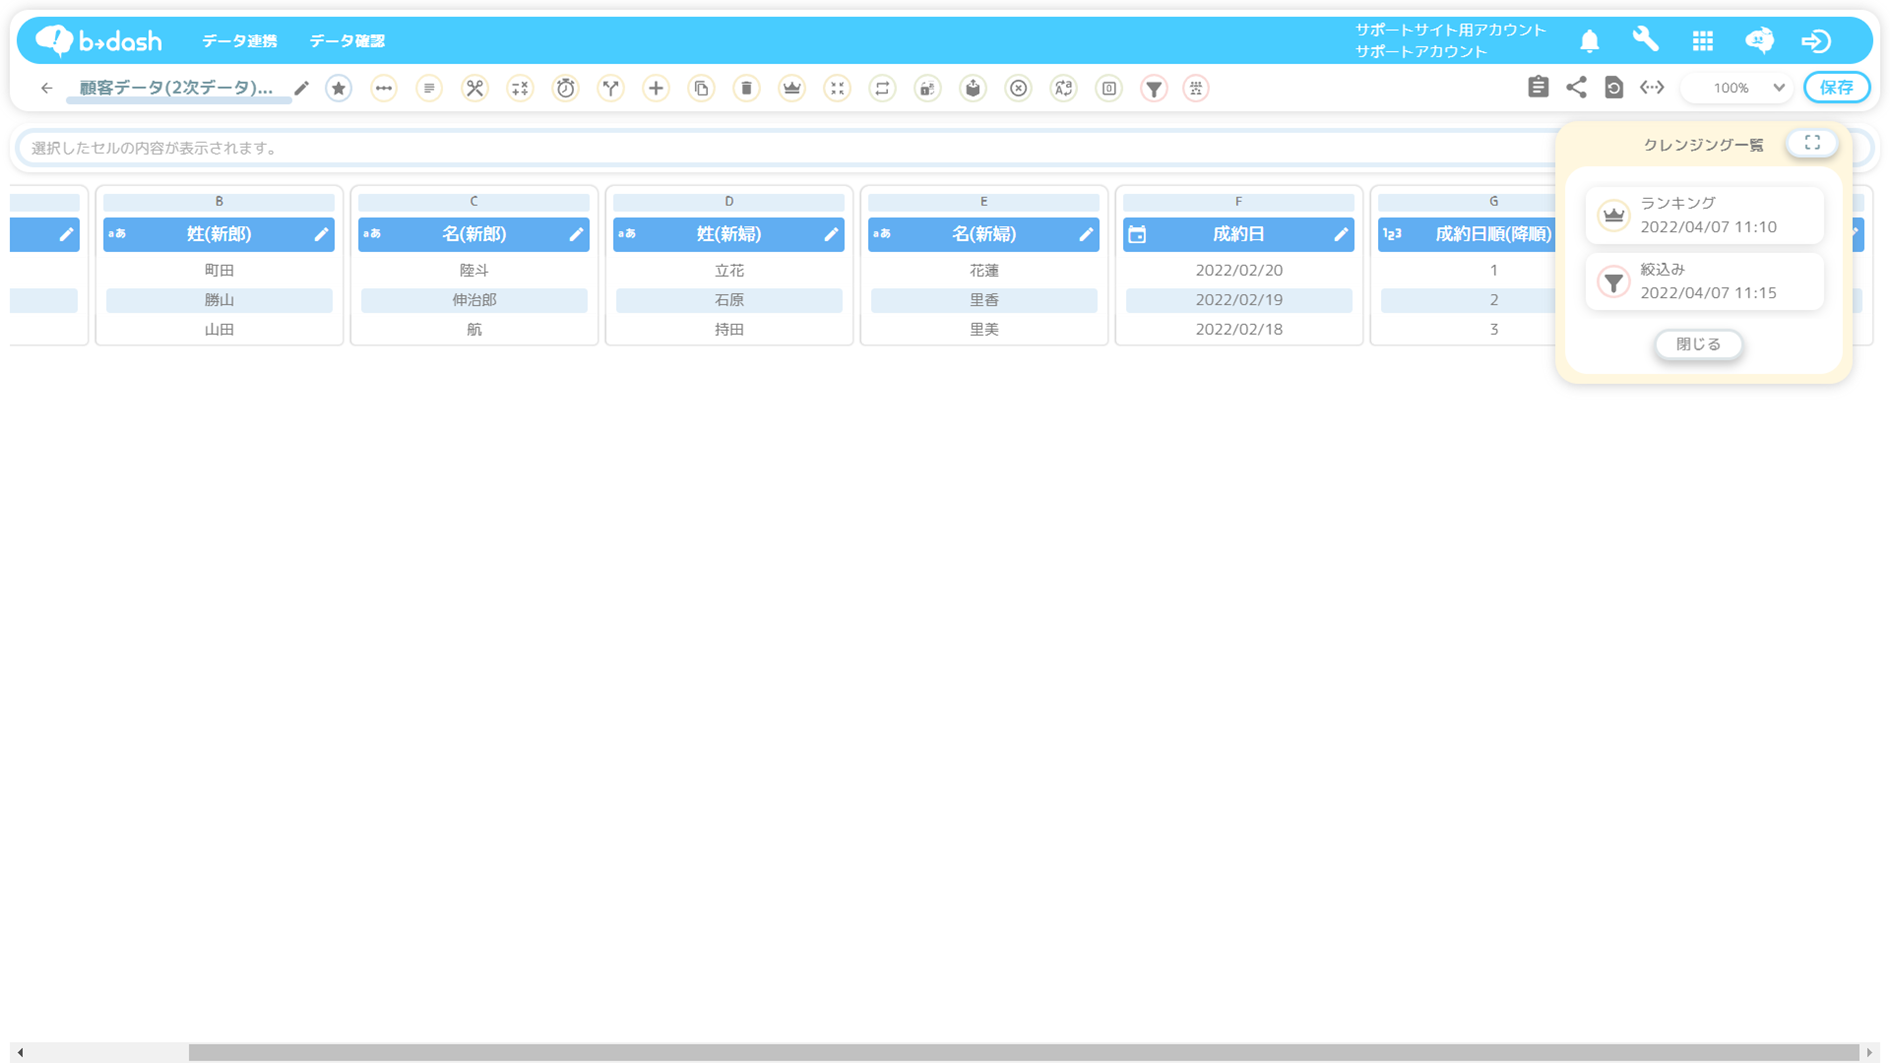Click the circled X toolbar icon

point(1018,88)
